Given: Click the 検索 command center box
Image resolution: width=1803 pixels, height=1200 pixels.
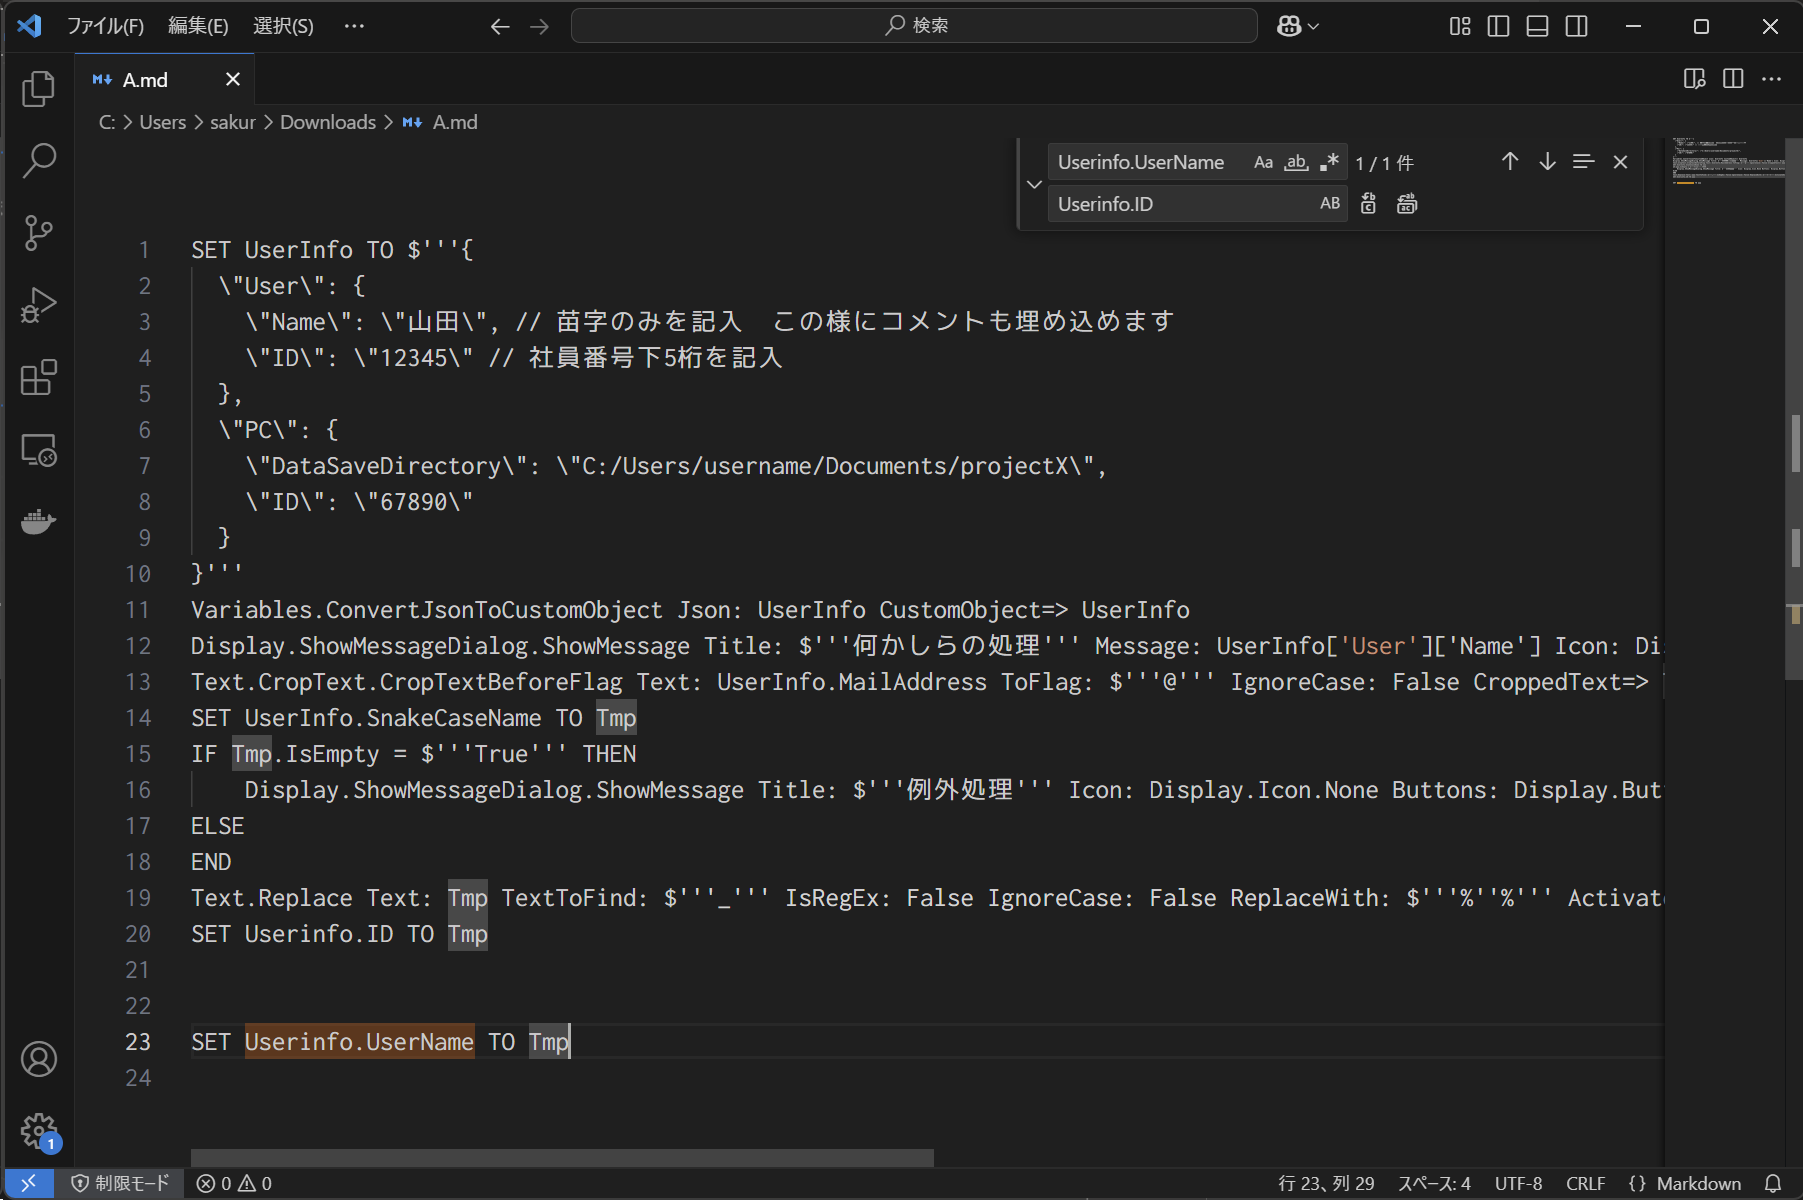Looking at the screenshot, I should (914, 26).
